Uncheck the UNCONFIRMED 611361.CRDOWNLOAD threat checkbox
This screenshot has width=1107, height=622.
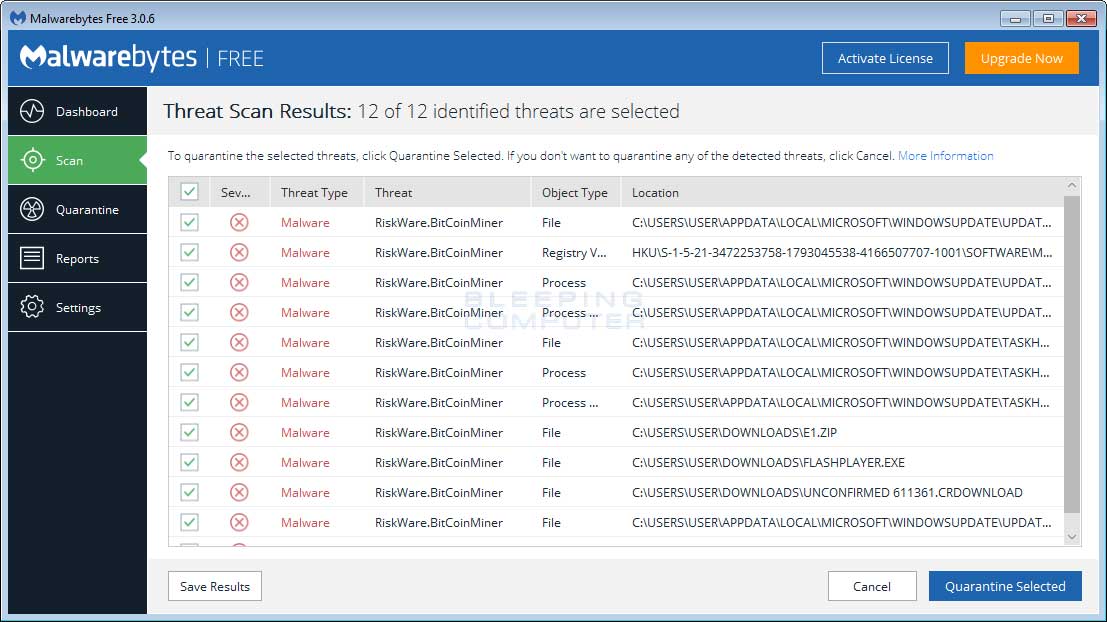point(189,492)
